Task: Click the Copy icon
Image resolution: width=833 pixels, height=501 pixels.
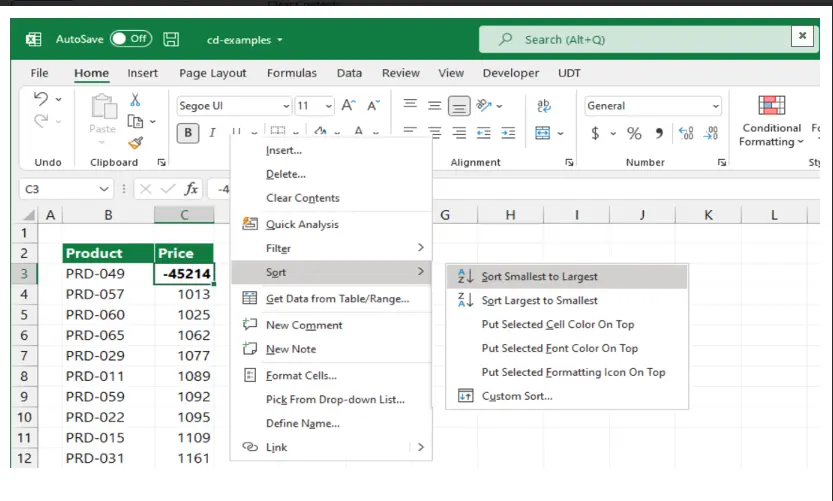Action: pos(135,122)
